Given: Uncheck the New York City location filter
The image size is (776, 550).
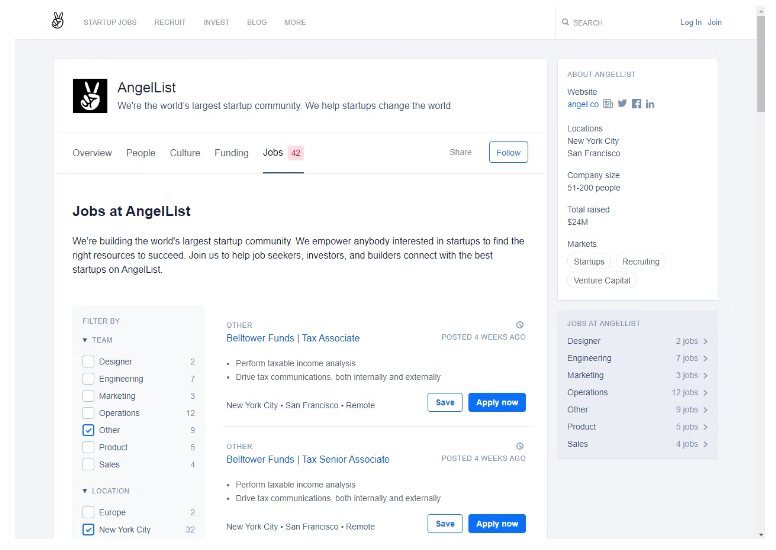Looking at the screenshot, I should [88, 530].
